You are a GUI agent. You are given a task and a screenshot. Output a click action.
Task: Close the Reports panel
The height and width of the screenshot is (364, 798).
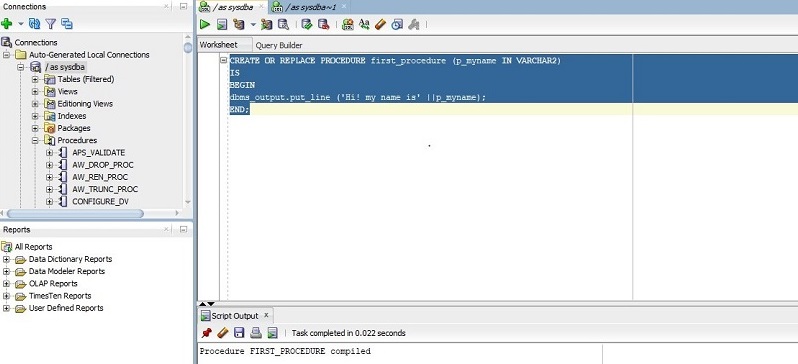[166, 230]
